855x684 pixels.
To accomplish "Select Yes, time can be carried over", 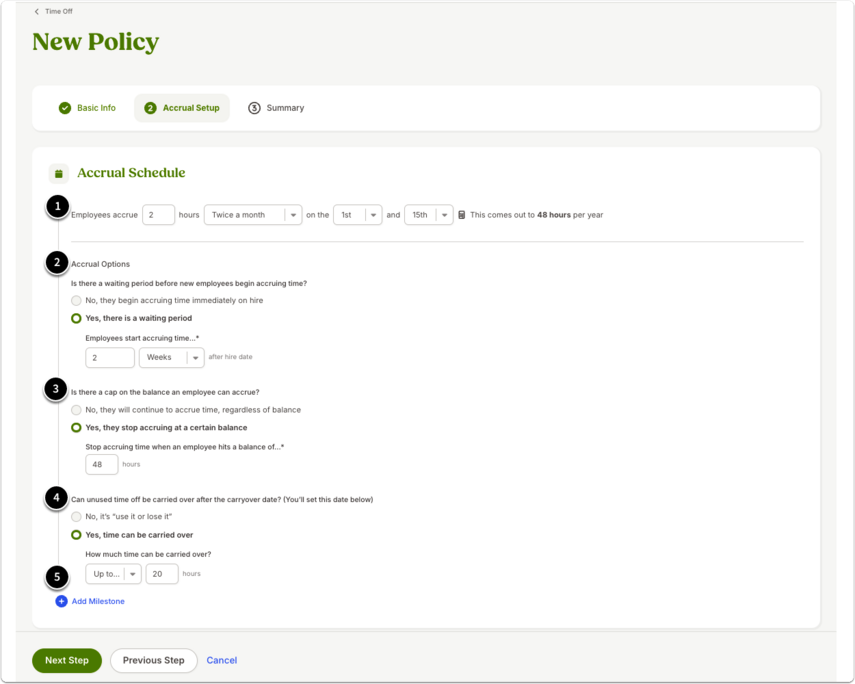I will click(76, 535).
